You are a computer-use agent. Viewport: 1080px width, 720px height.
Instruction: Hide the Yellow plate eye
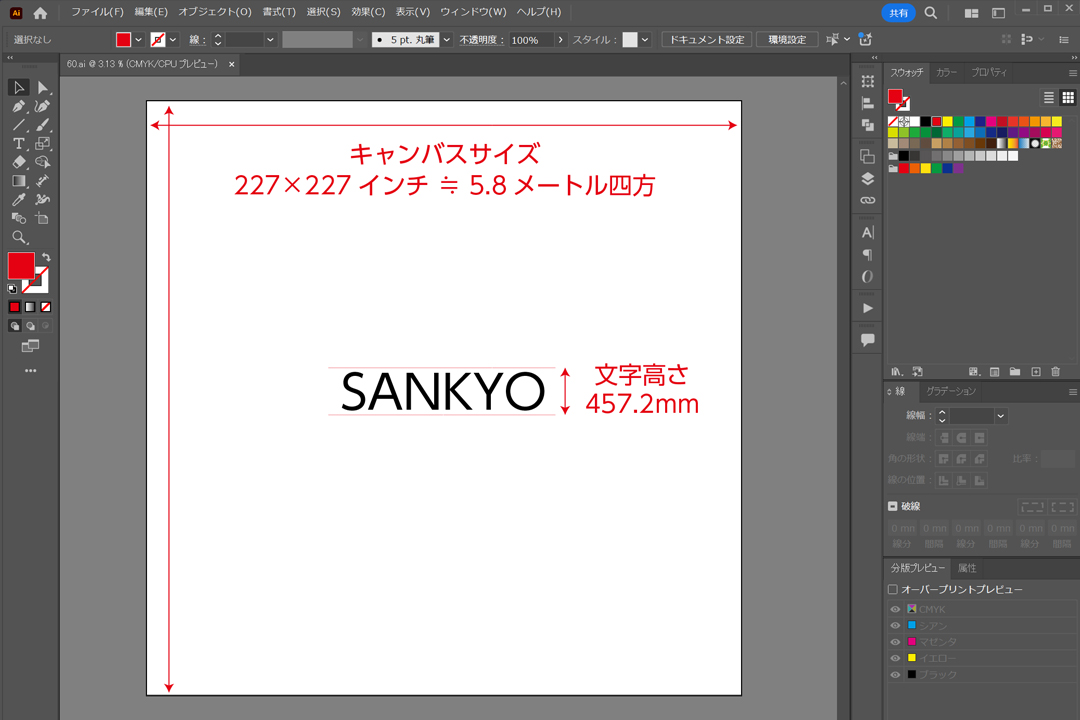coord(895,659)
